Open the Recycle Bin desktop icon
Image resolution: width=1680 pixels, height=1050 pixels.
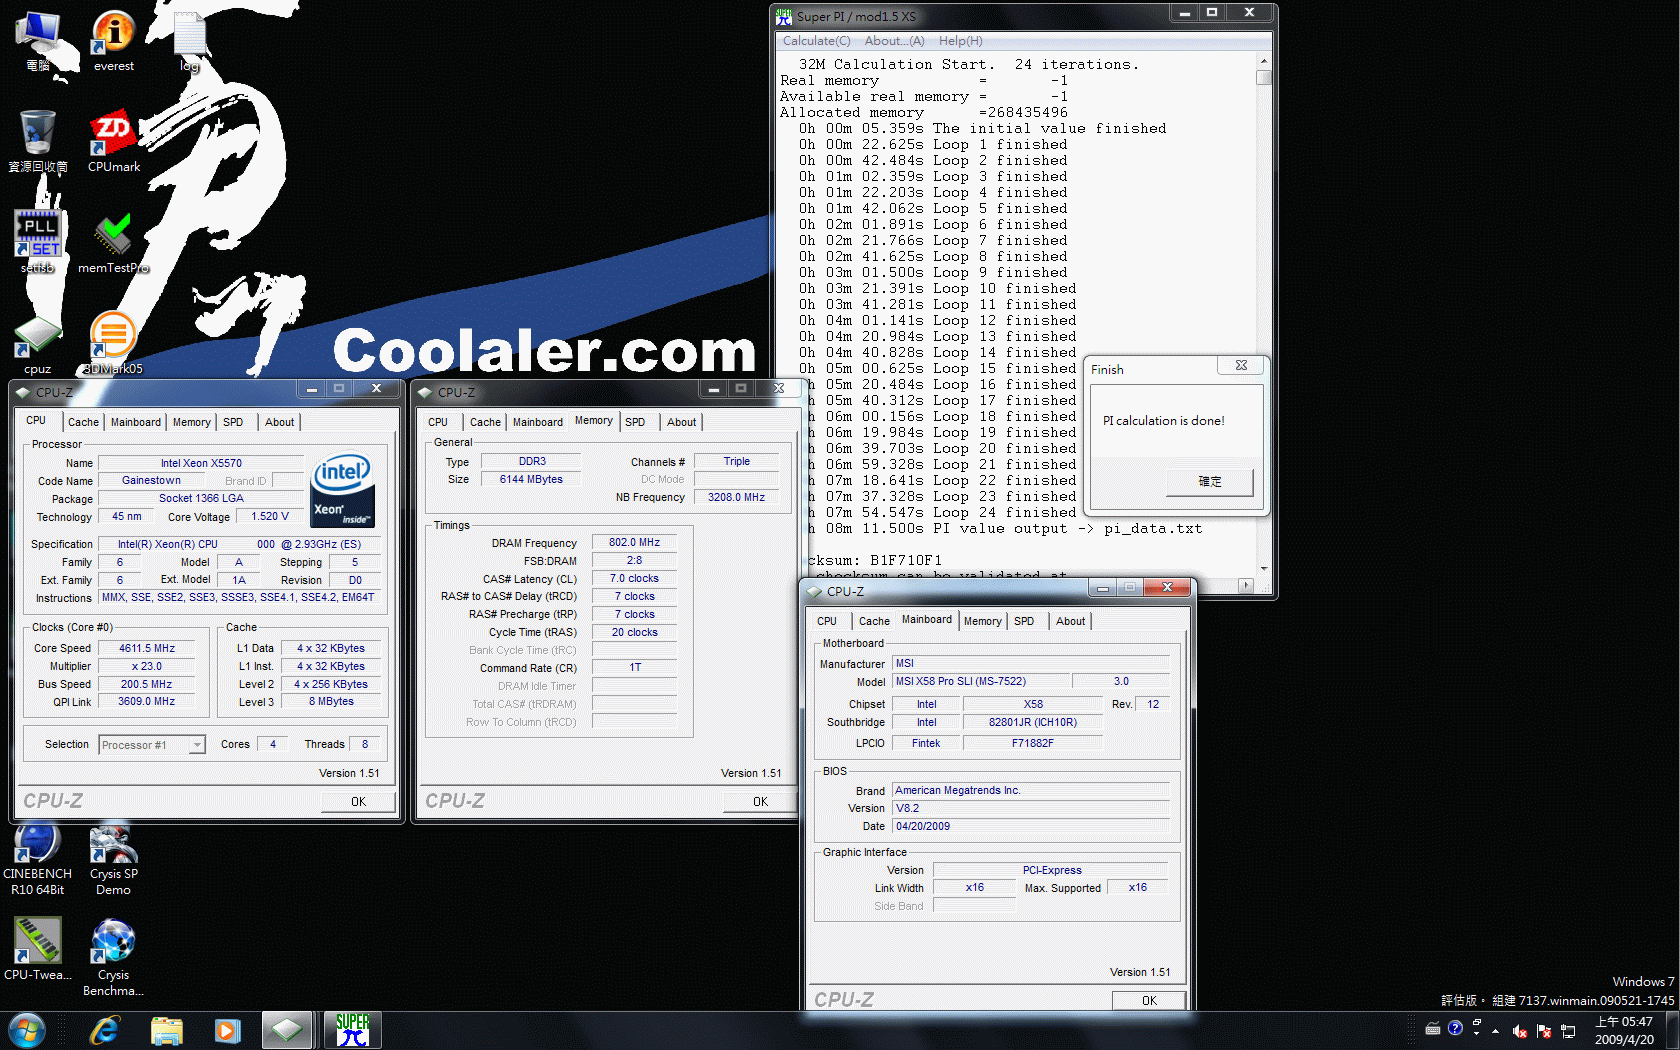click(38, 141)
